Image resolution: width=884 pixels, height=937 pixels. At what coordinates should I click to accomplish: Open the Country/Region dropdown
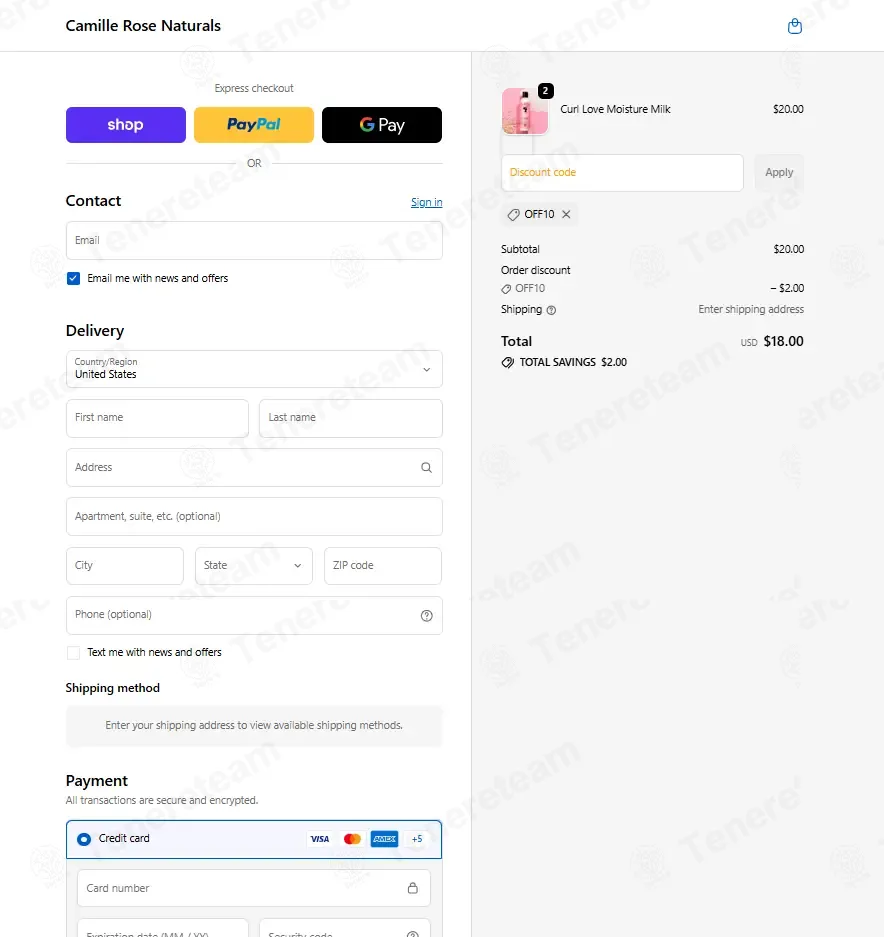(x=254, y=369)
